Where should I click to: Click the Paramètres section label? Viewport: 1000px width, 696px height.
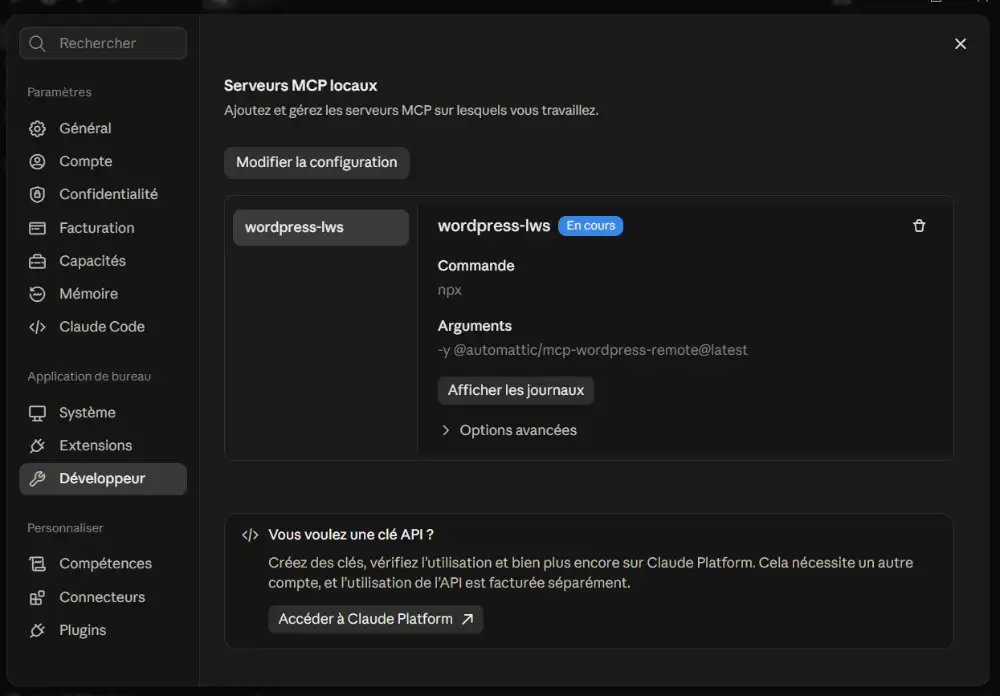tap(59, 93)
